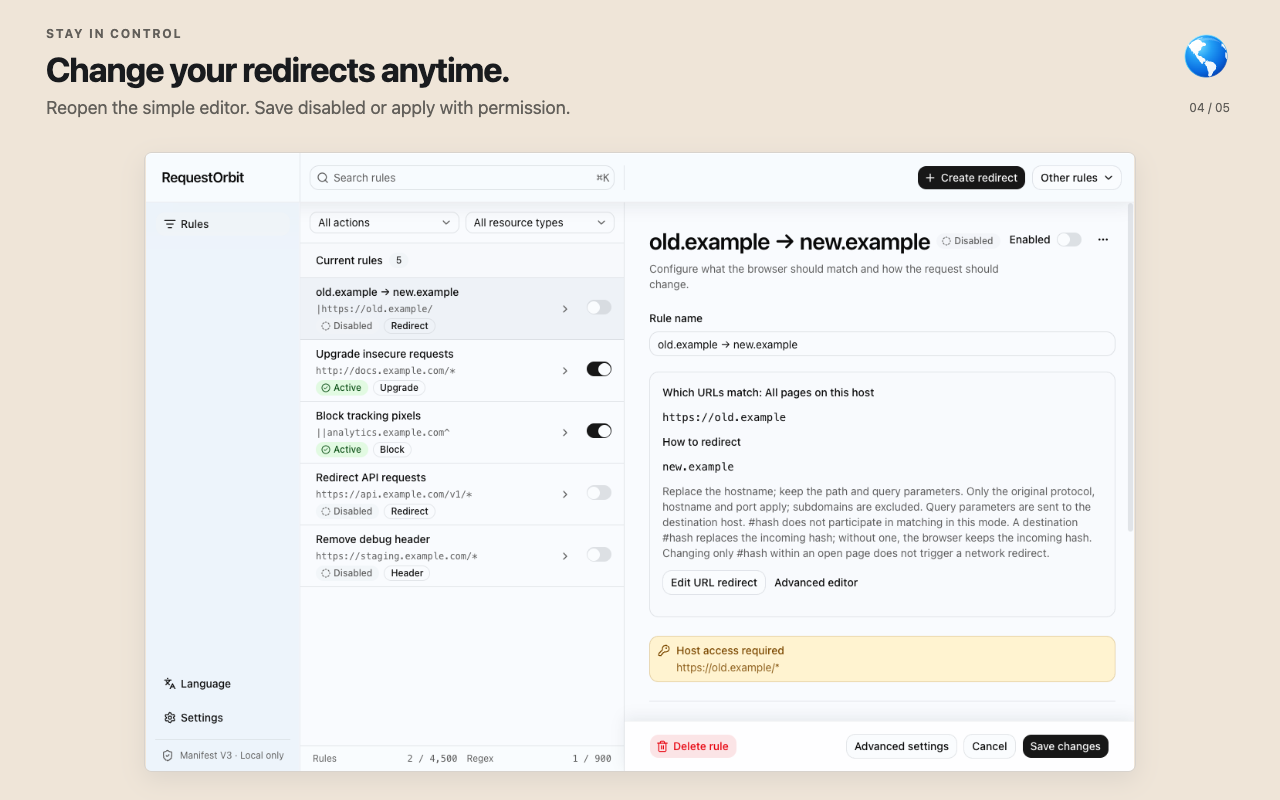
Task: Click the Rule name input field
Action: (x=882, y=344)
